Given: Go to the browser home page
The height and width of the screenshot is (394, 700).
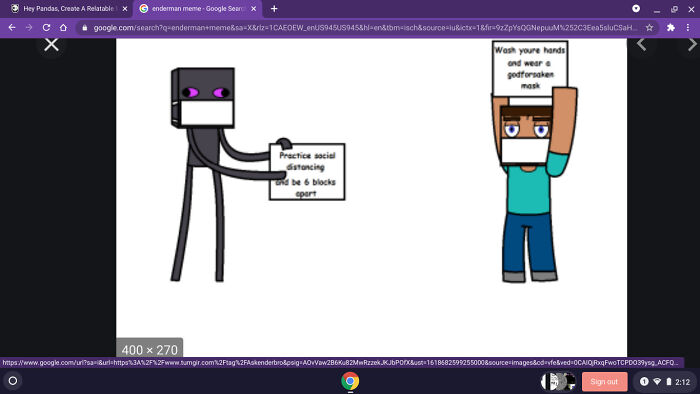Looking at the screenshot, I should tap(63, 28).
